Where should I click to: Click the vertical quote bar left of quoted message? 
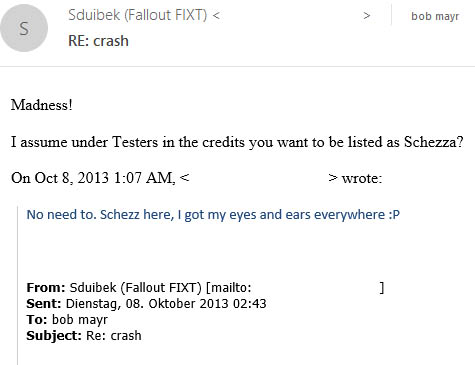pos(18,285)
